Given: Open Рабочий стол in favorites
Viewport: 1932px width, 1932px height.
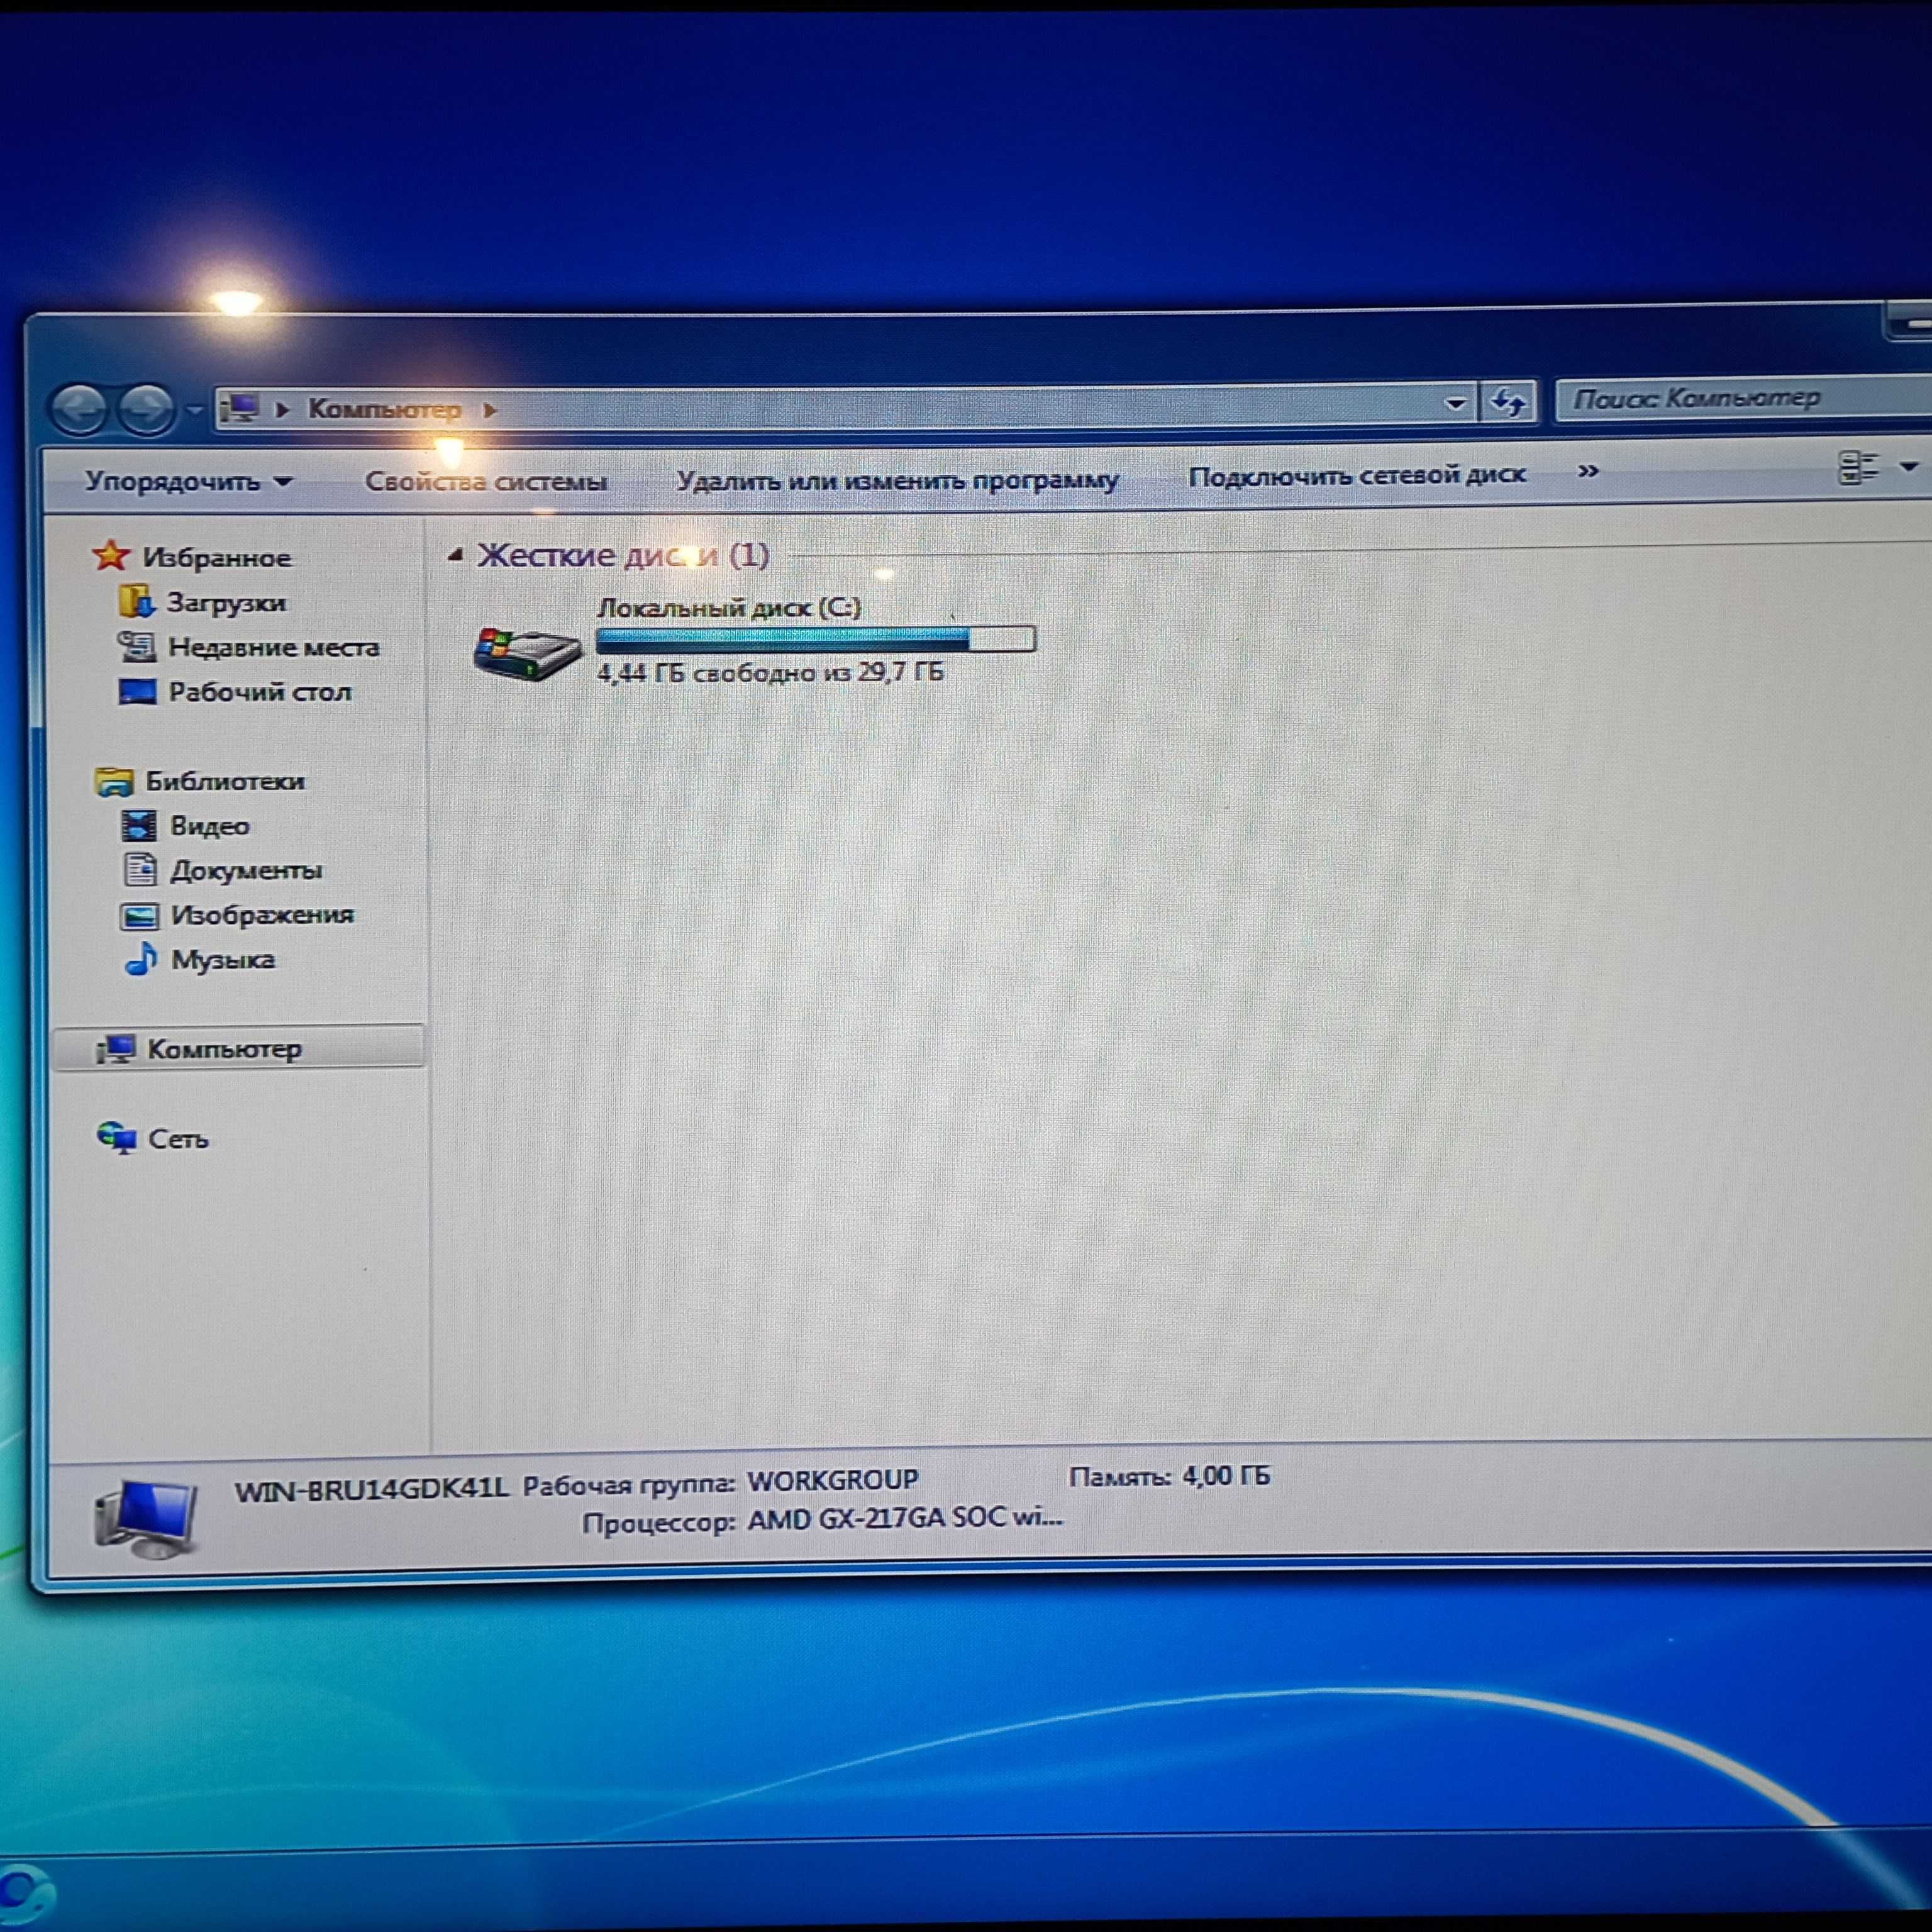Looking at the screenshot, I should pyautogui.click(x=260, y=692).
